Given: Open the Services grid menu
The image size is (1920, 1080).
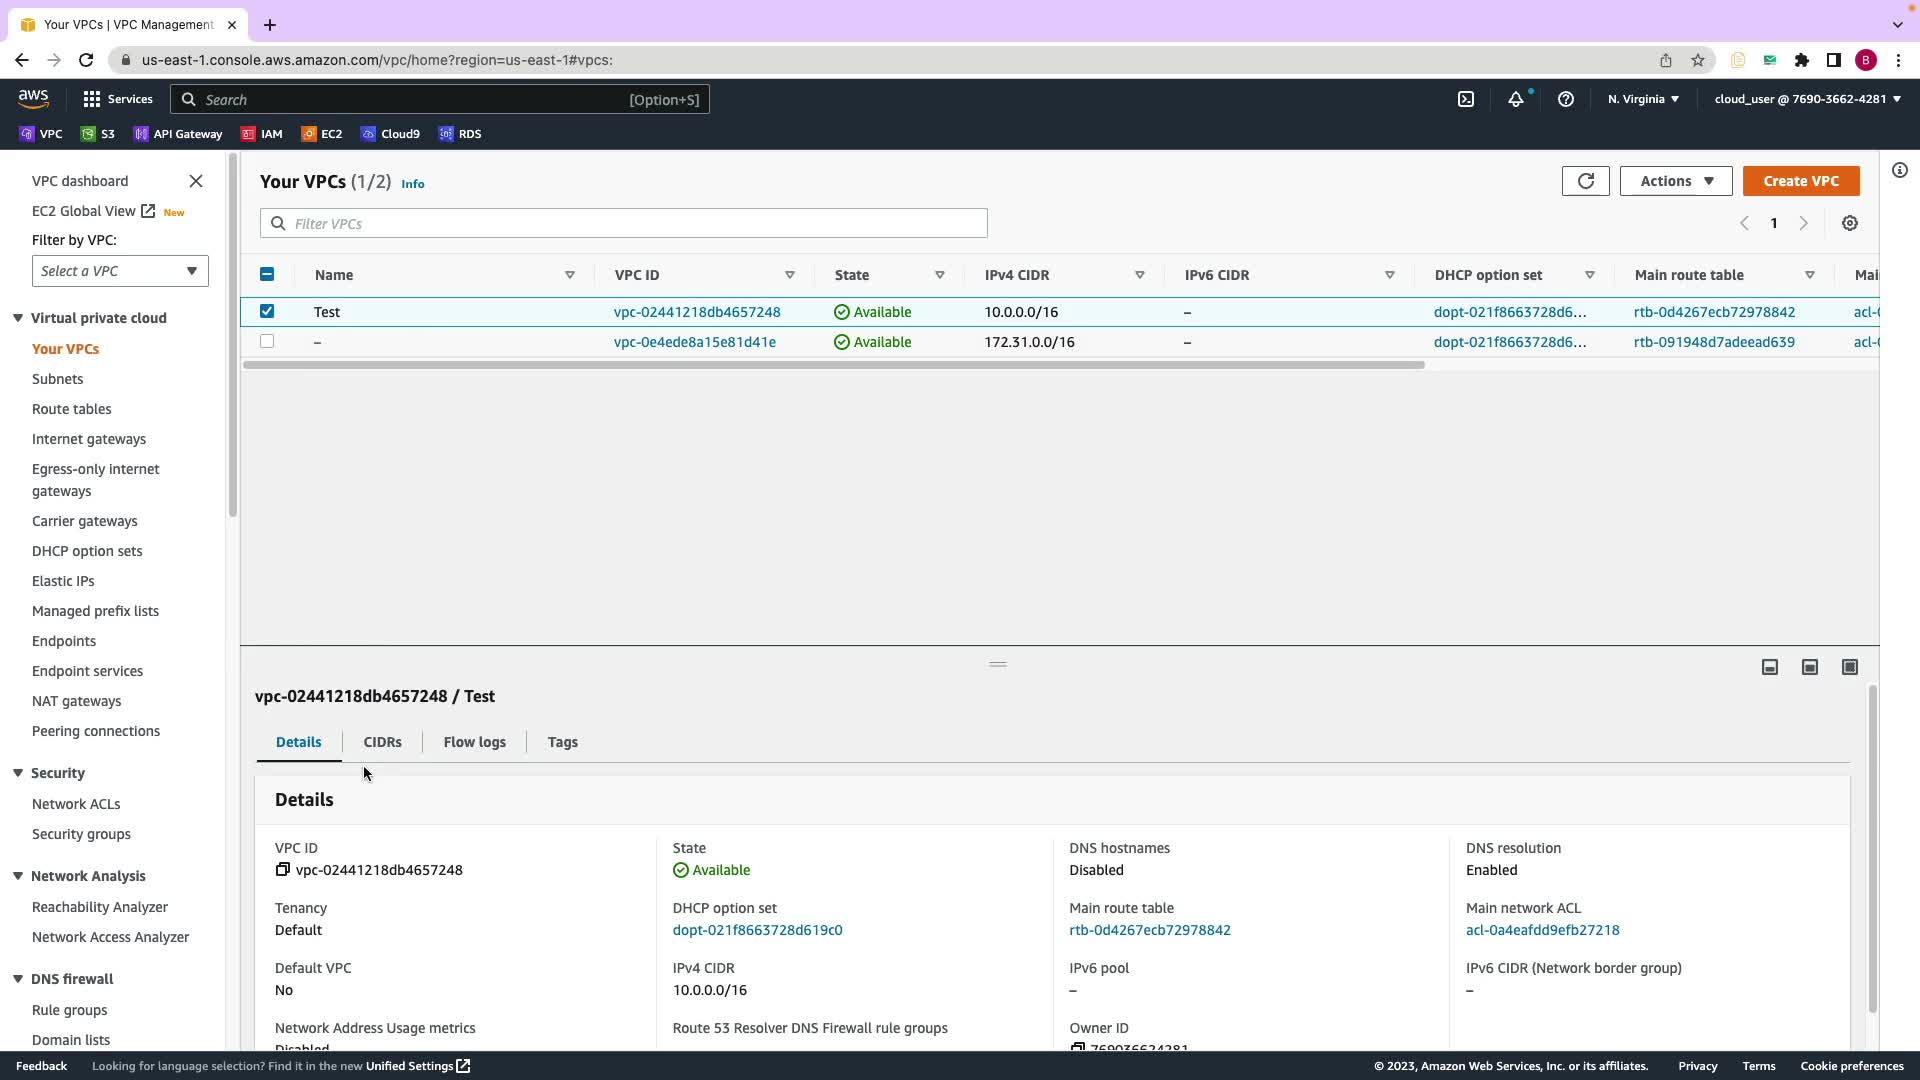Looking at the screenshot, I should pos(92,99).
